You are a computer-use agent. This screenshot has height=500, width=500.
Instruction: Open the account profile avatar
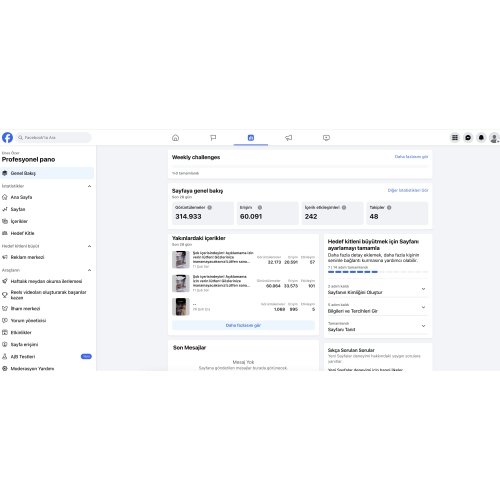coord(494,137)
